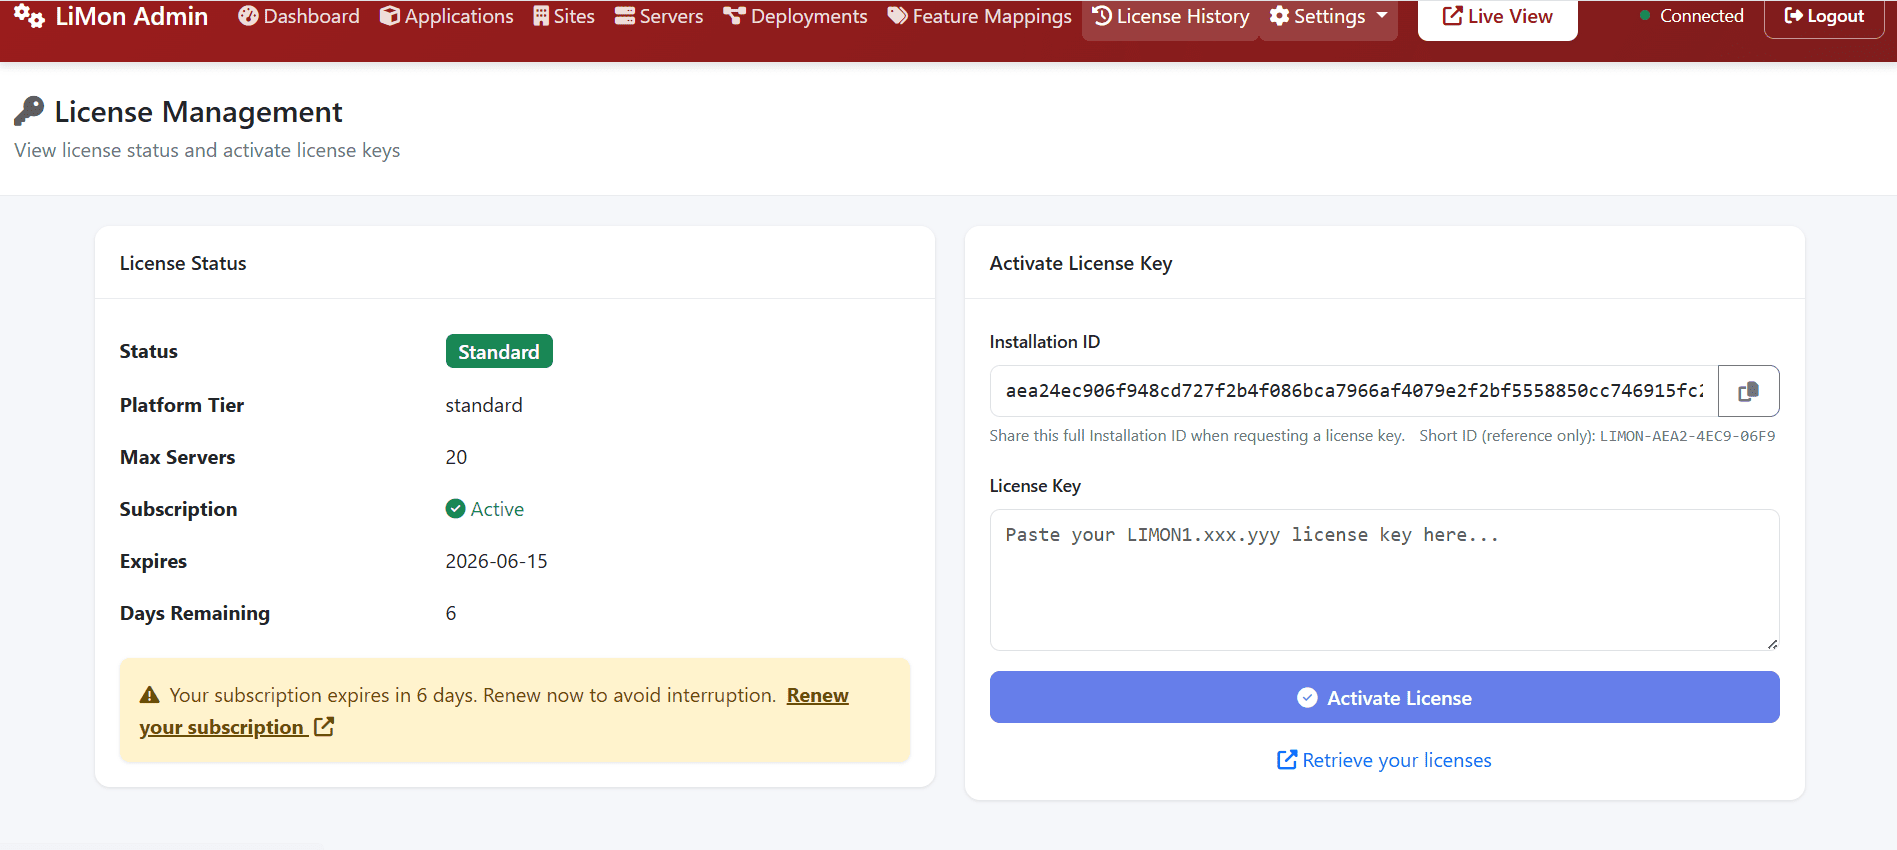Follow the Renew your subscription link
The image size is (1897, 850).
click(222, 727)
